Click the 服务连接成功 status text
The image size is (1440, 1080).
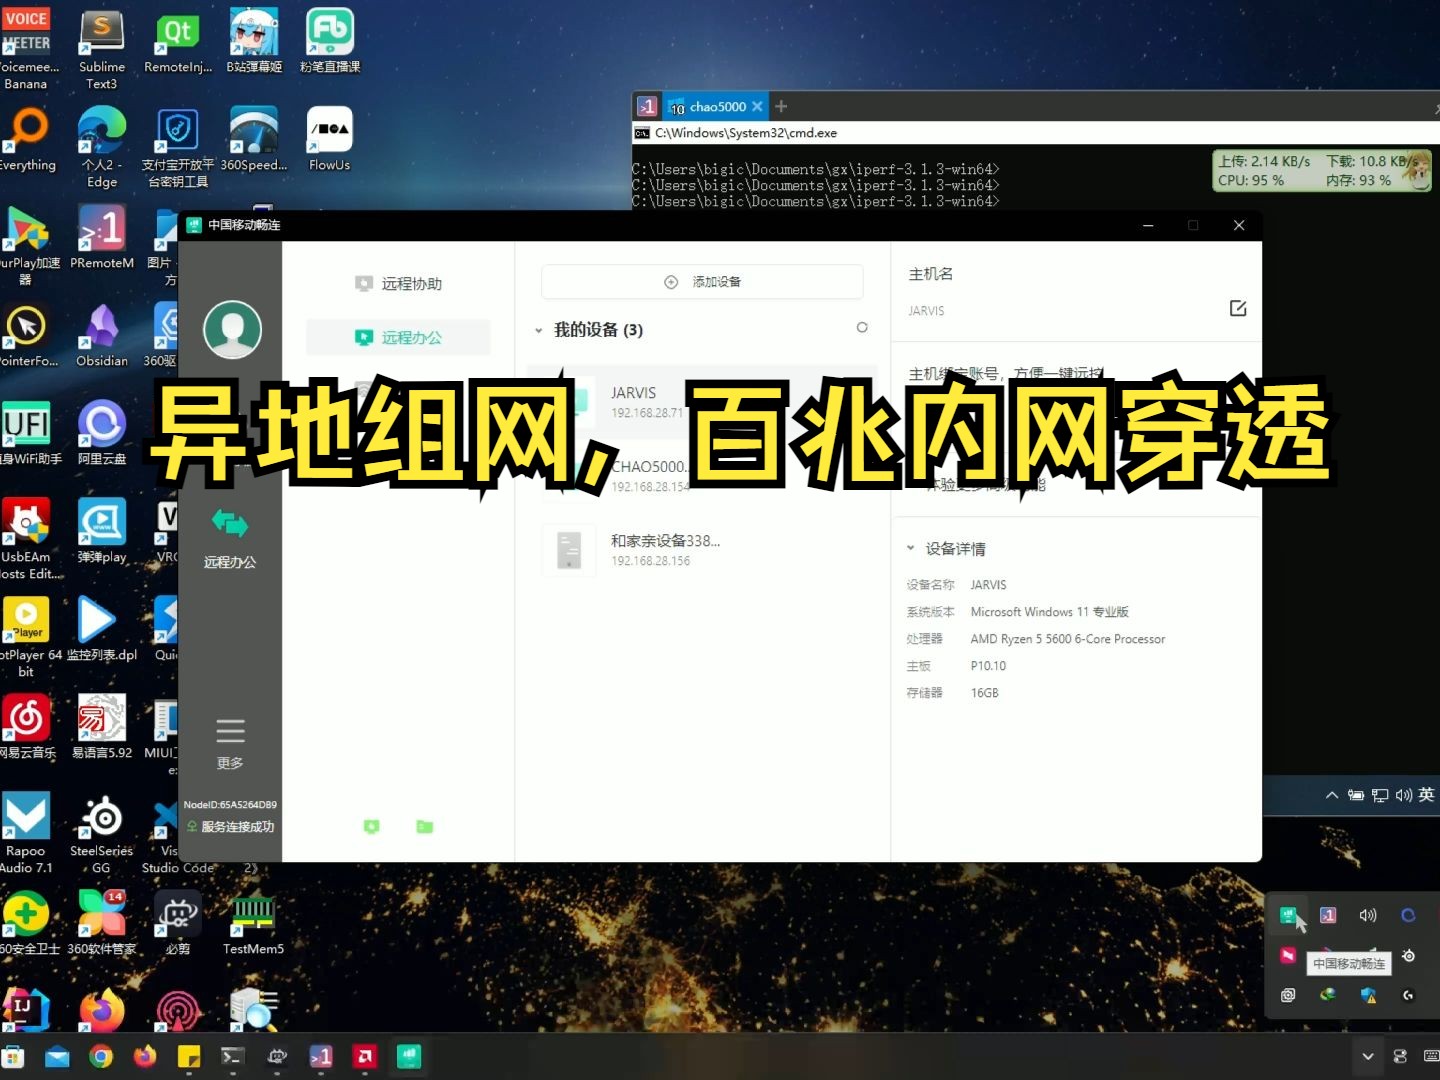(238, 827)
